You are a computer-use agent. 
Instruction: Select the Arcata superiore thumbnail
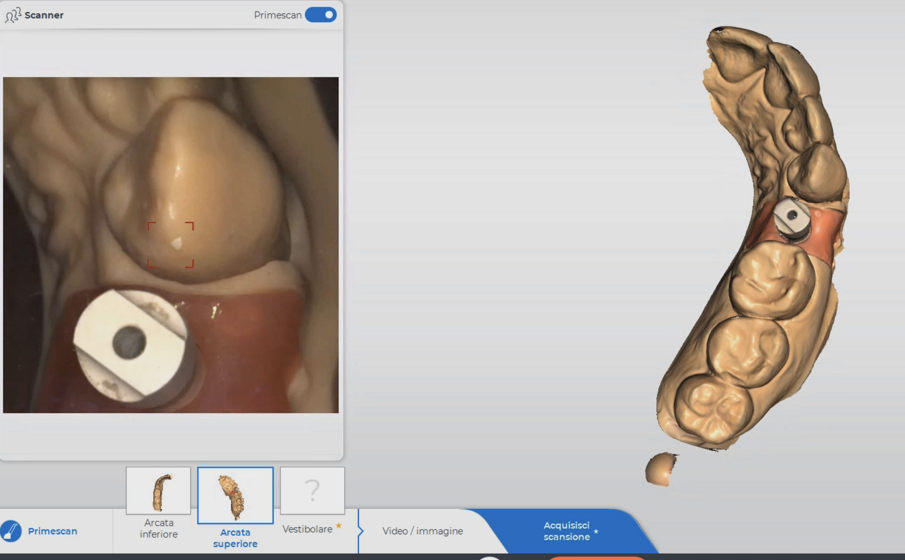tap(235, 495)
